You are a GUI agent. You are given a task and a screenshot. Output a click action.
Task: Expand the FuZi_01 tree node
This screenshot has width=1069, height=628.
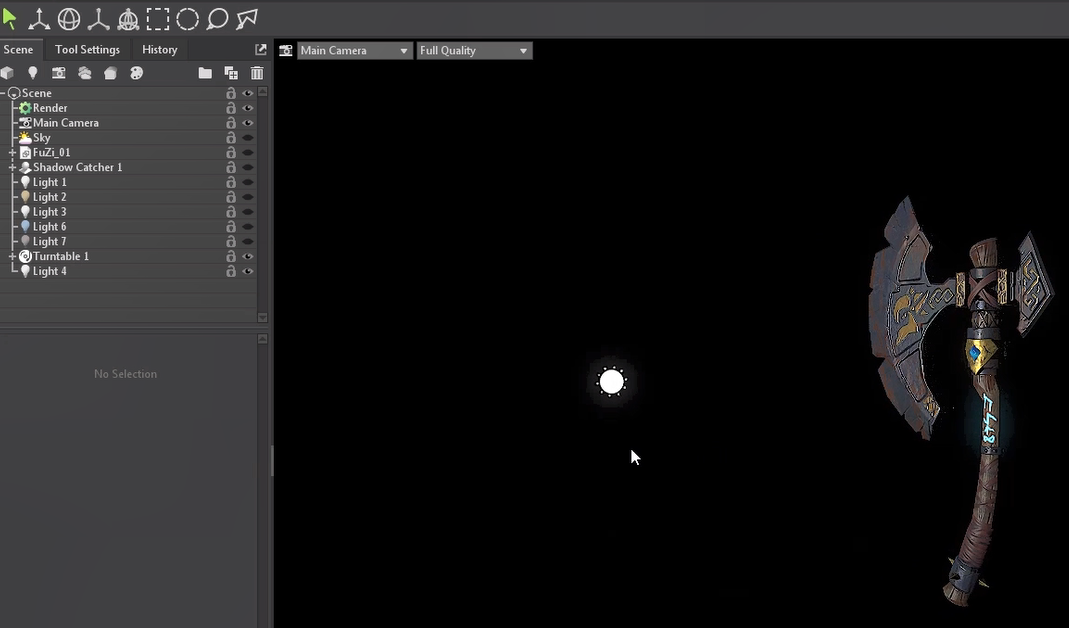point(12,153)
